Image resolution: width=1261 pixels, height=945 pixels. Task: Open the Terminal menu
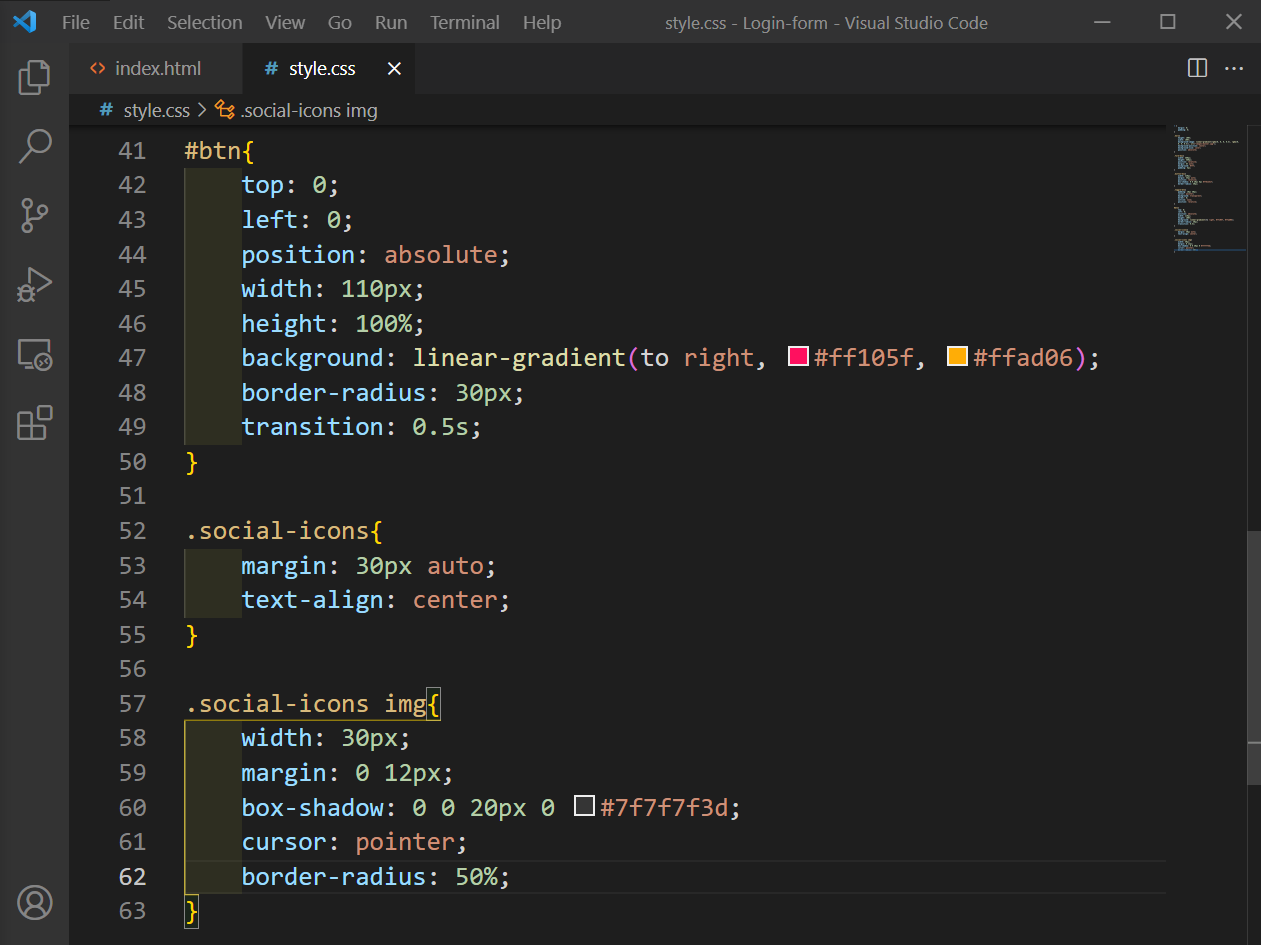coord(466,22)
